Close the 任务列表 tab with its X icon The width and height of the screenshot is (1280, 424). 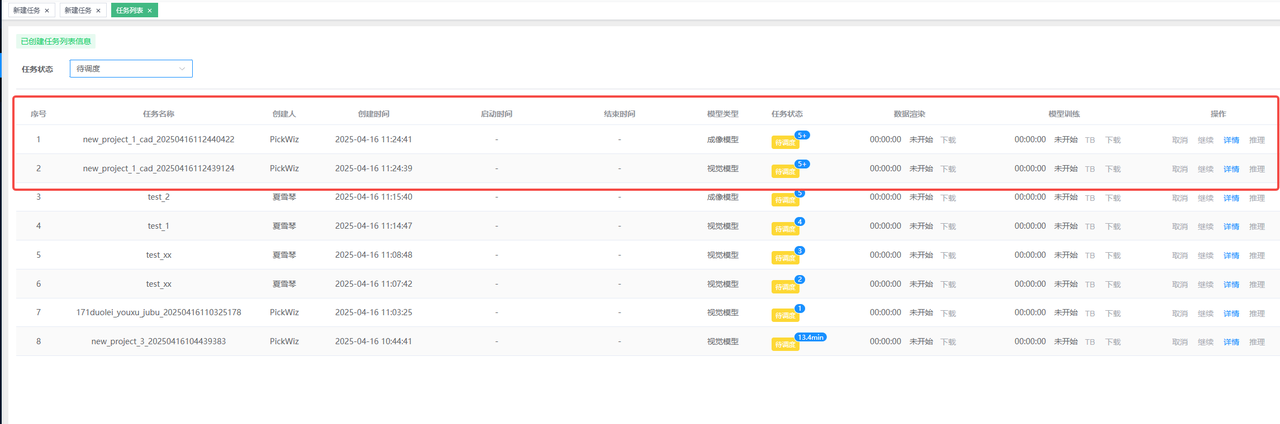pyautogui.click(x=150, y=10)
